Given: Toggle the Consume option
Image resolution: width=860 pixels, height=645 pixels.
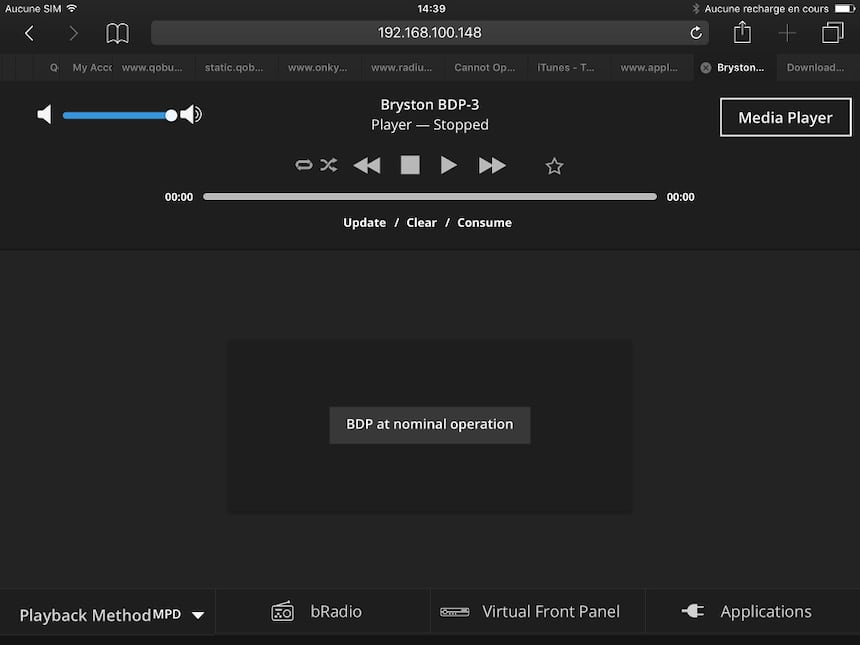Looking at the screenshot, I should [x=484, y=223].
